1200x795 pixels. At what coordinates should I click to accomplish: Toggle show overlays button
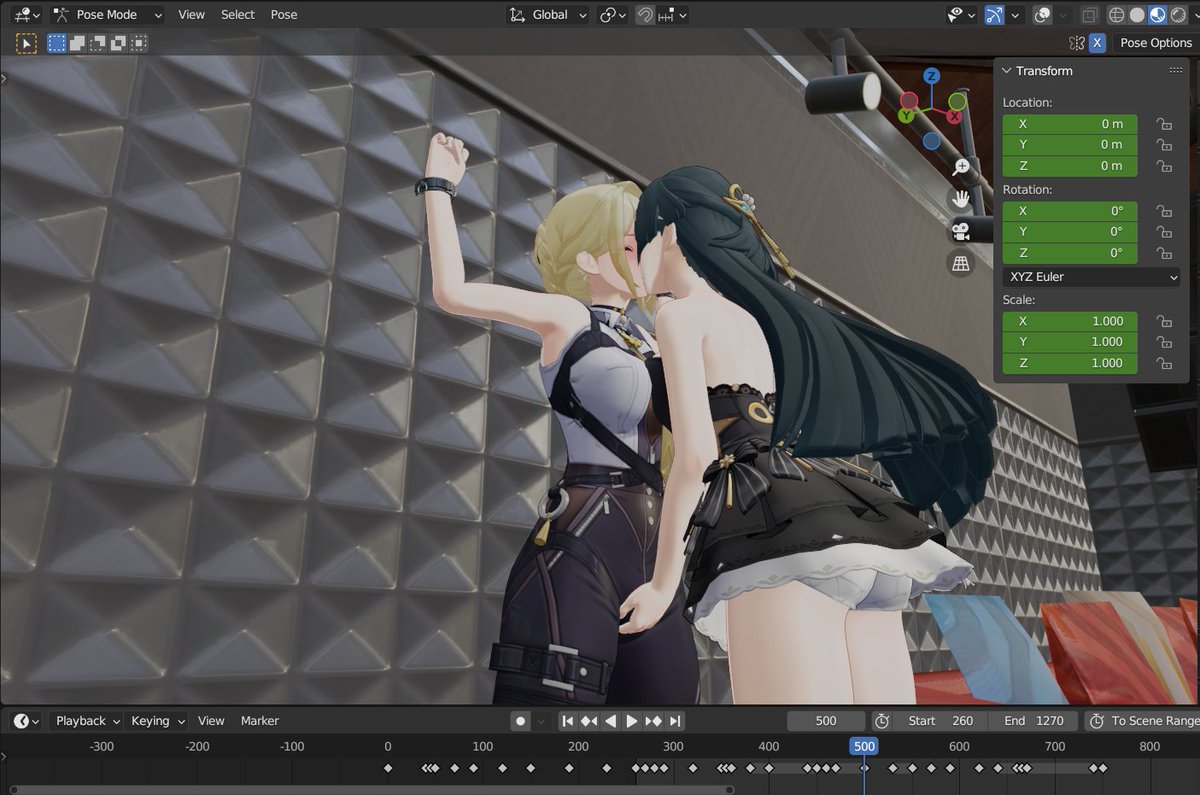(1043, 15)
